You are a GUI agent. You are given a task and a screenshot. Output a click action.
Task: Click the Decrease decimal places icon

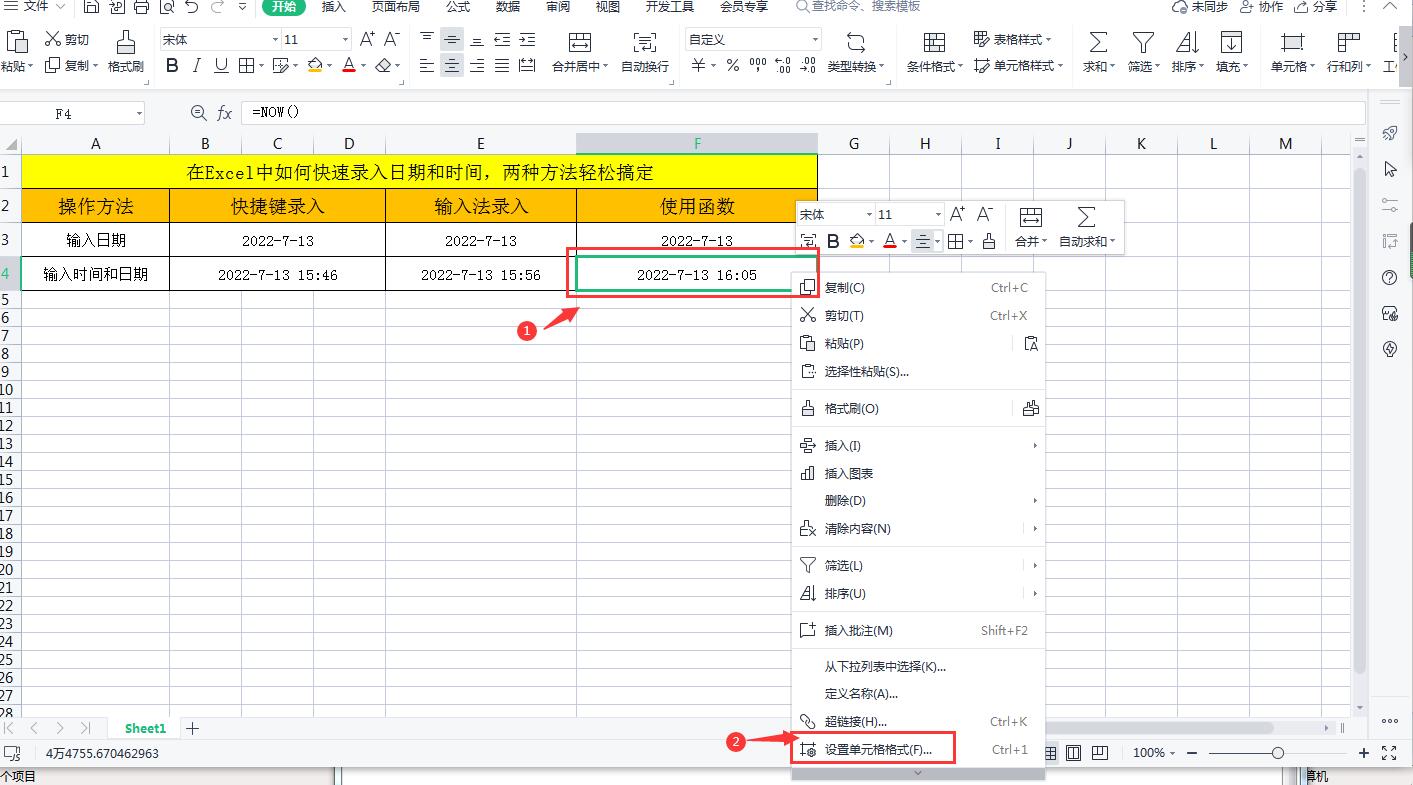point(806,66)
